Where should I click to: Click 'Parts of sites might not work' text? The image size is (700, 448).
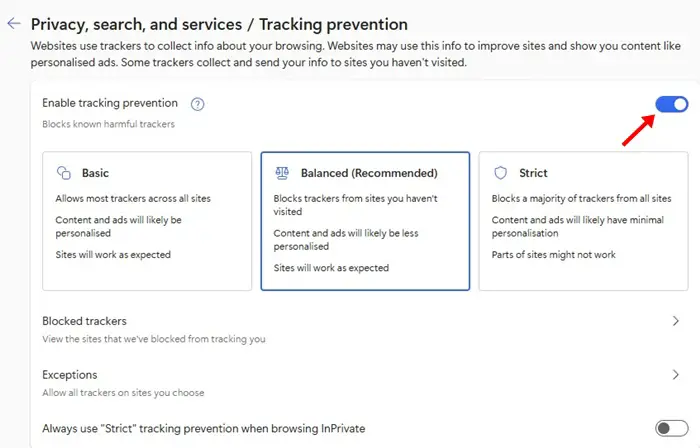[x=554, y=255]
